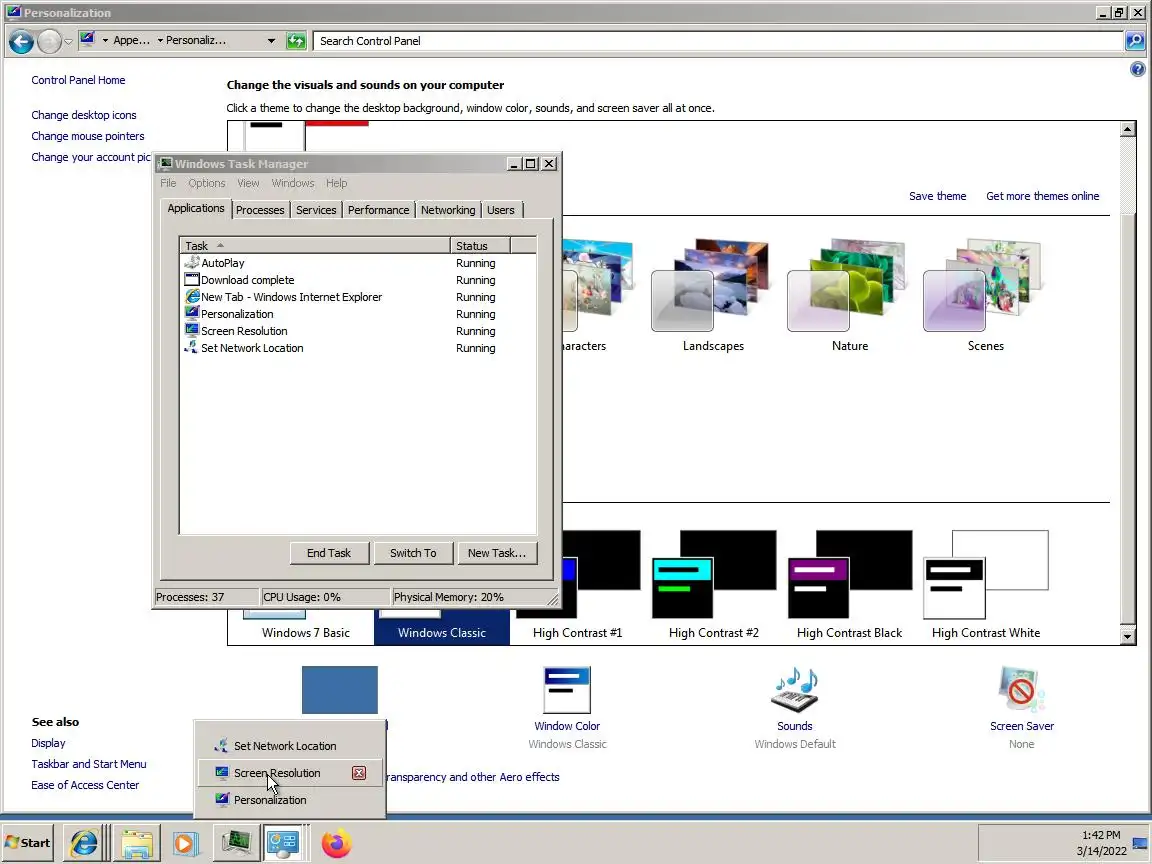Sort by the Status column header
Viewport: 1152px width, 864px height.
point(480,245)
